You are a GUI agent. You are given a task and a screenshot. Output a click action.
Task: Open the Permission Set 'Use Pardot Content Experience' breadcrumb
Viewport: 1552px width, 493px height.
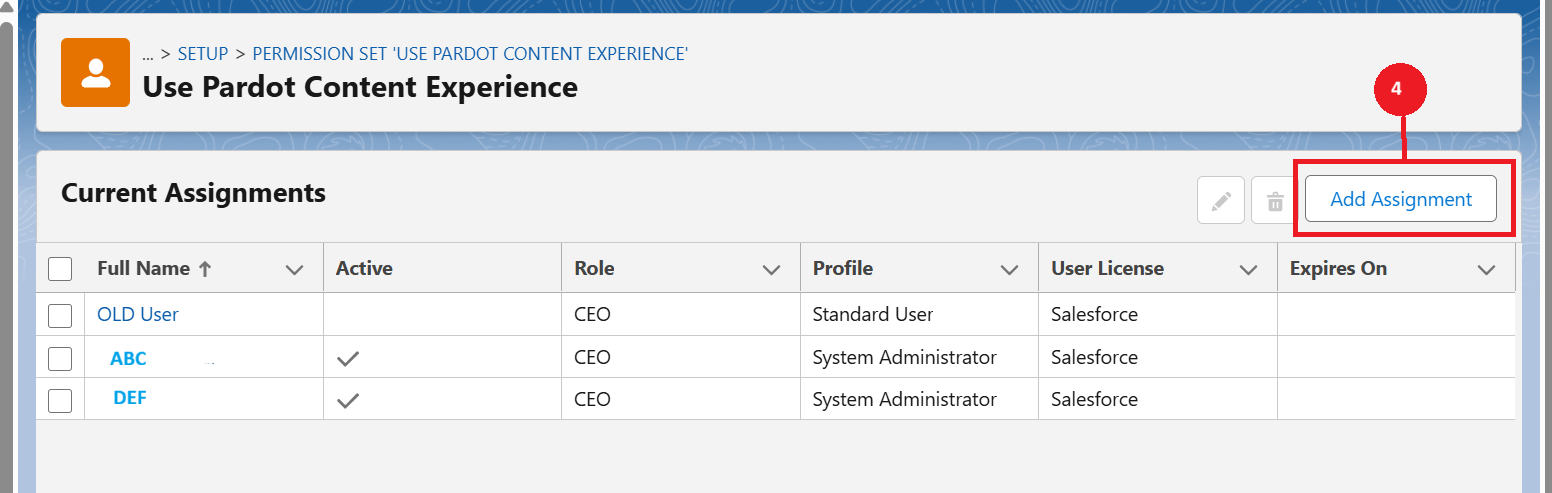point(469,54)
